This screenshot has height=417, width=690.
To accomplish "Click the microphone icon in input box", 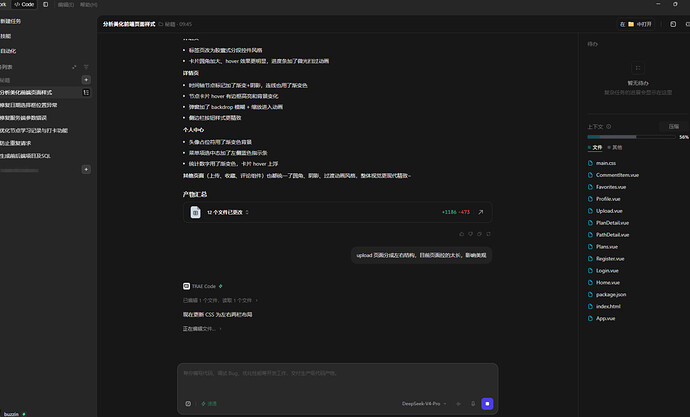I will (473, 403).
